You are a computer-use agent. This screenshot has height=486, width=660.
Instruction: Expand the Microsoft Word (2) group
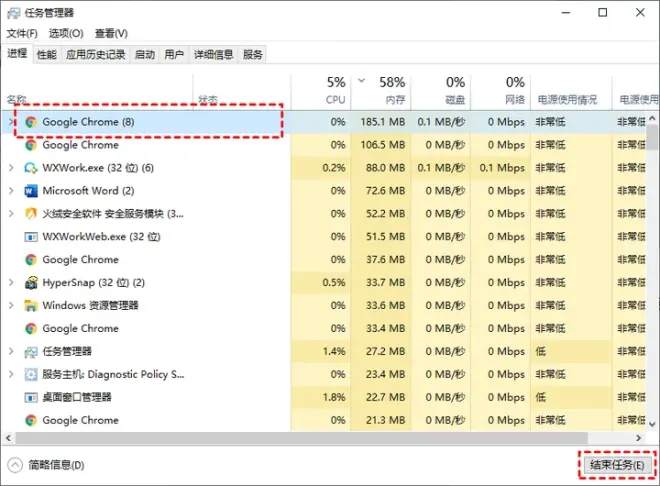point(11,191)
